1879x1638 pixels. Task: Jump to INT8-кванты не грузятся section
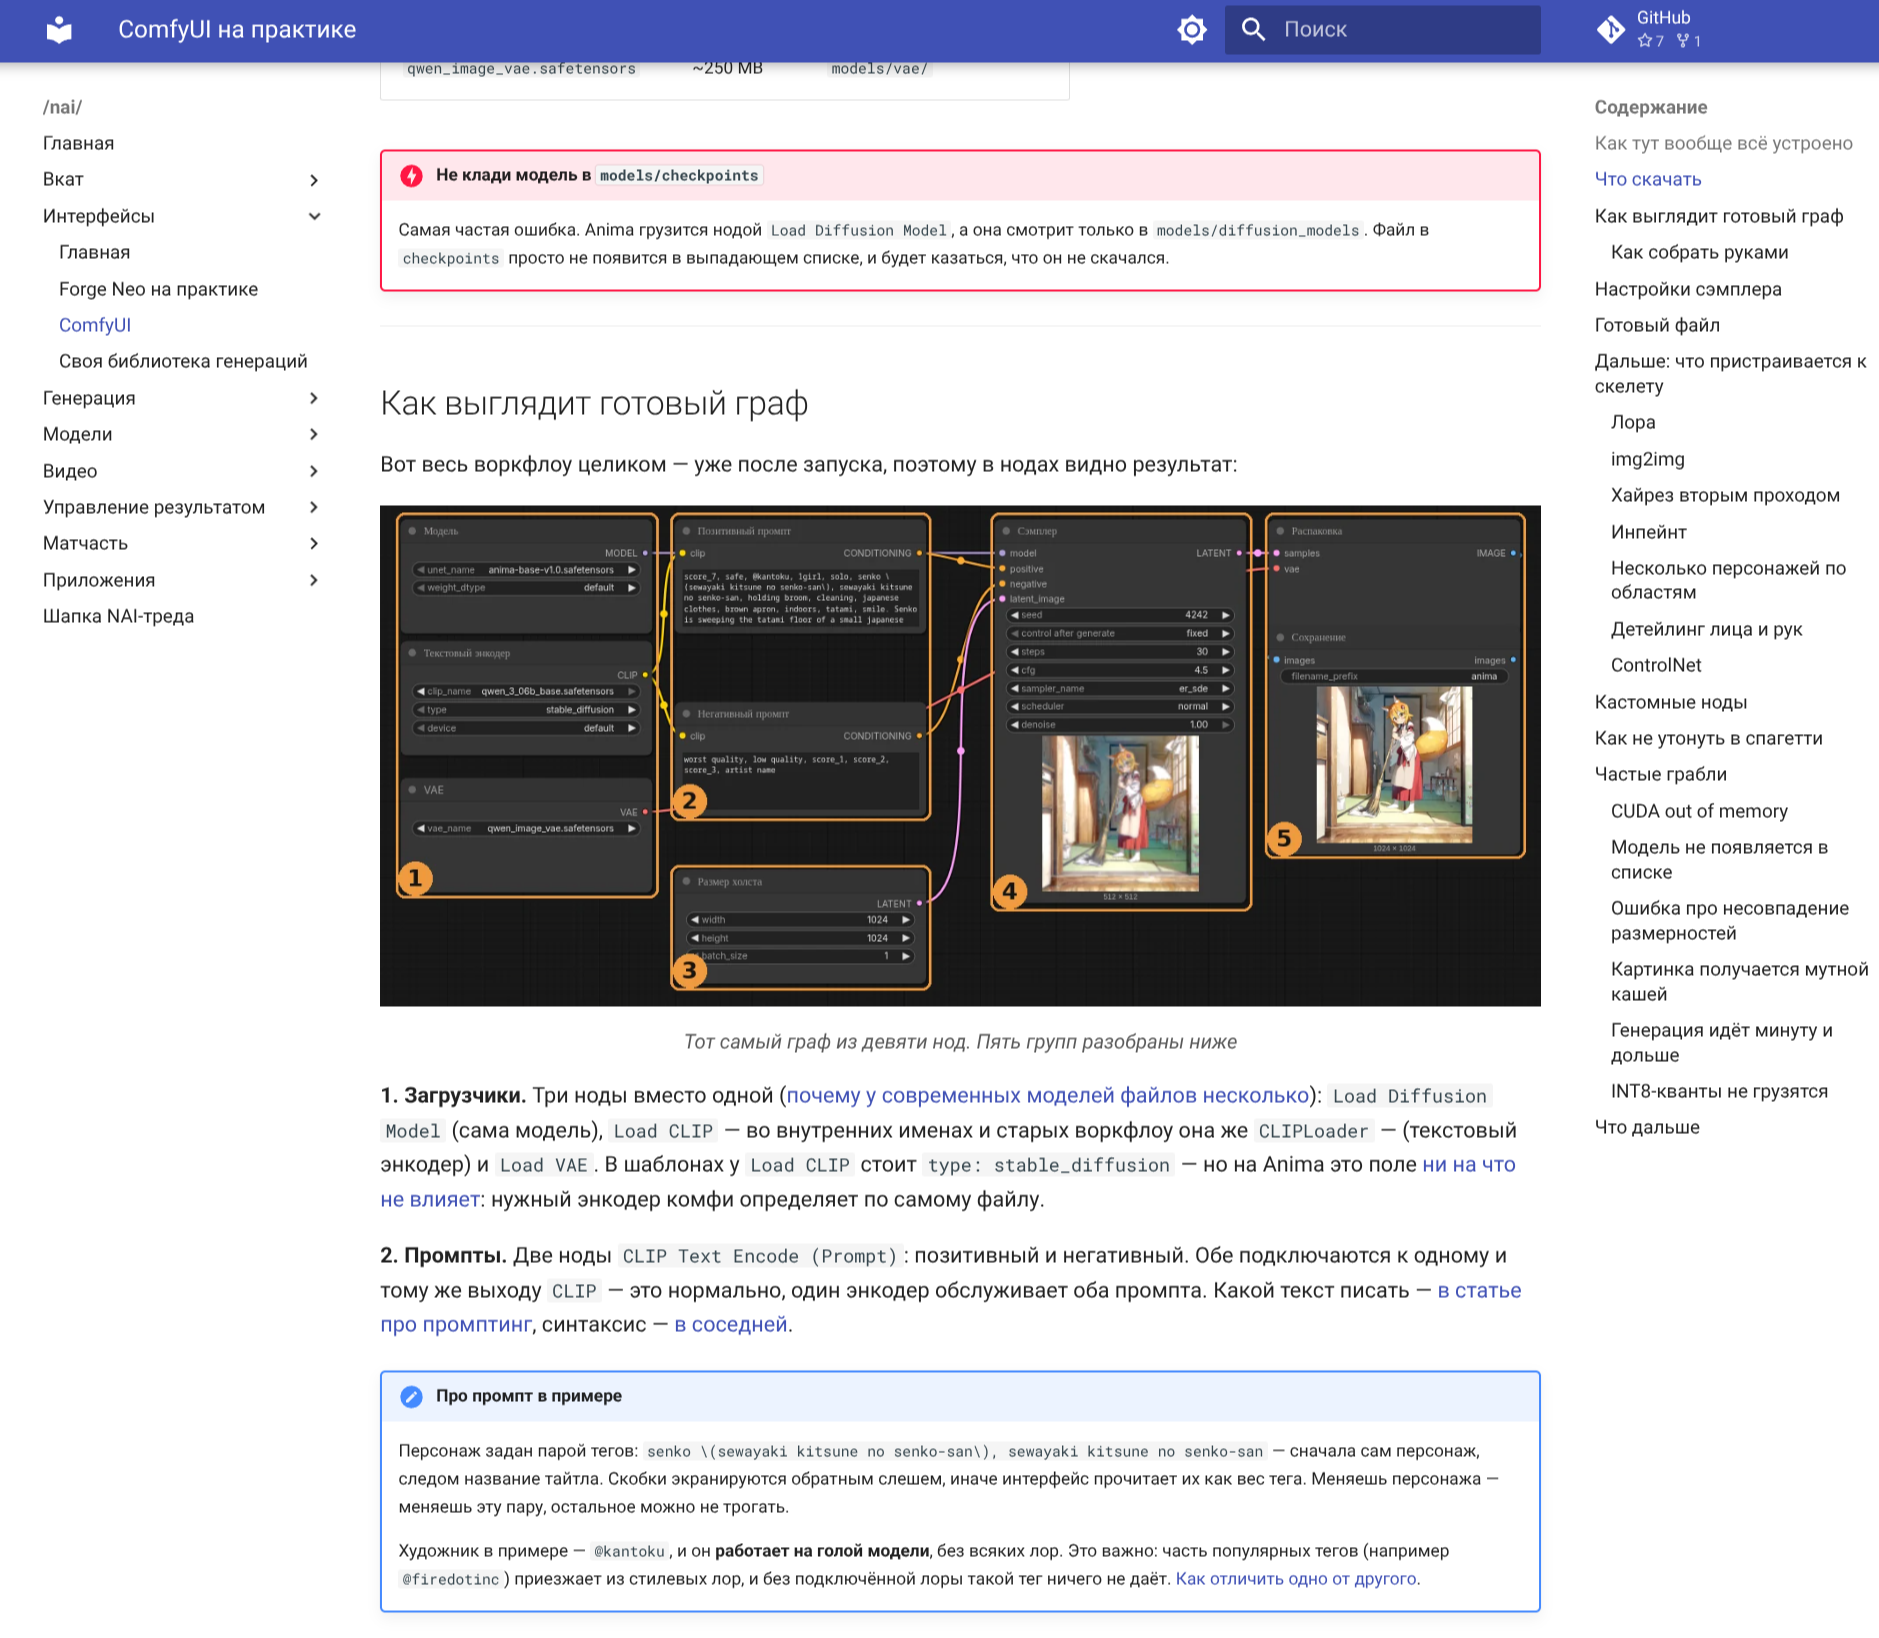[x=1719, y=1091]
